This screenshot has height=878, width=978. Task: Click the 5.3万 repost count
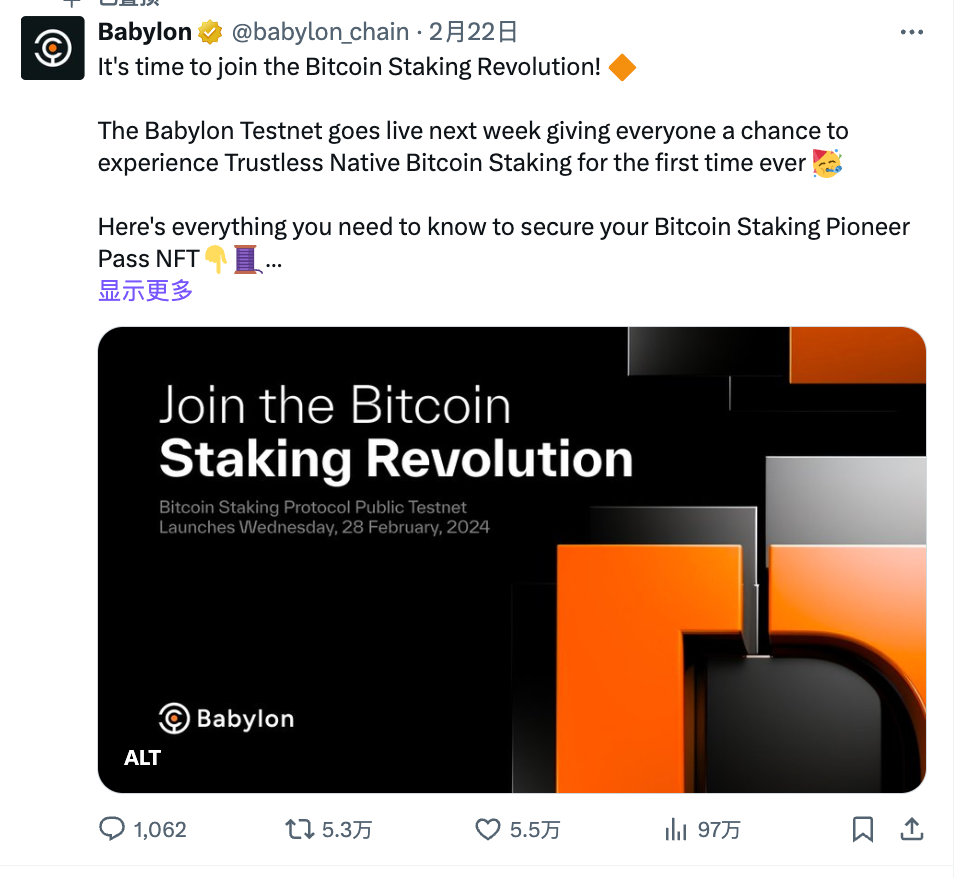tap(345, 829)
